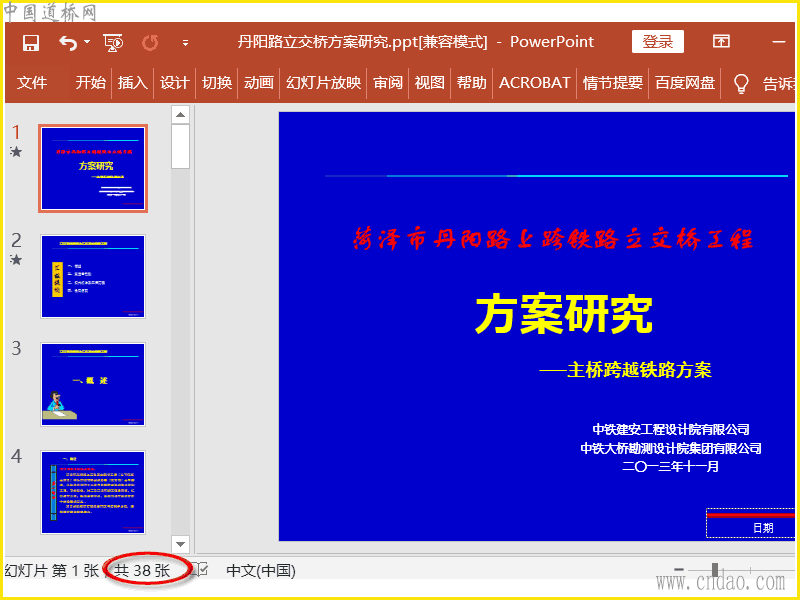Image resolution: width=800 pixels, height=600 pixels.
Task: Click the Redo/Repeat icon
Action: (x=150, y=43)
